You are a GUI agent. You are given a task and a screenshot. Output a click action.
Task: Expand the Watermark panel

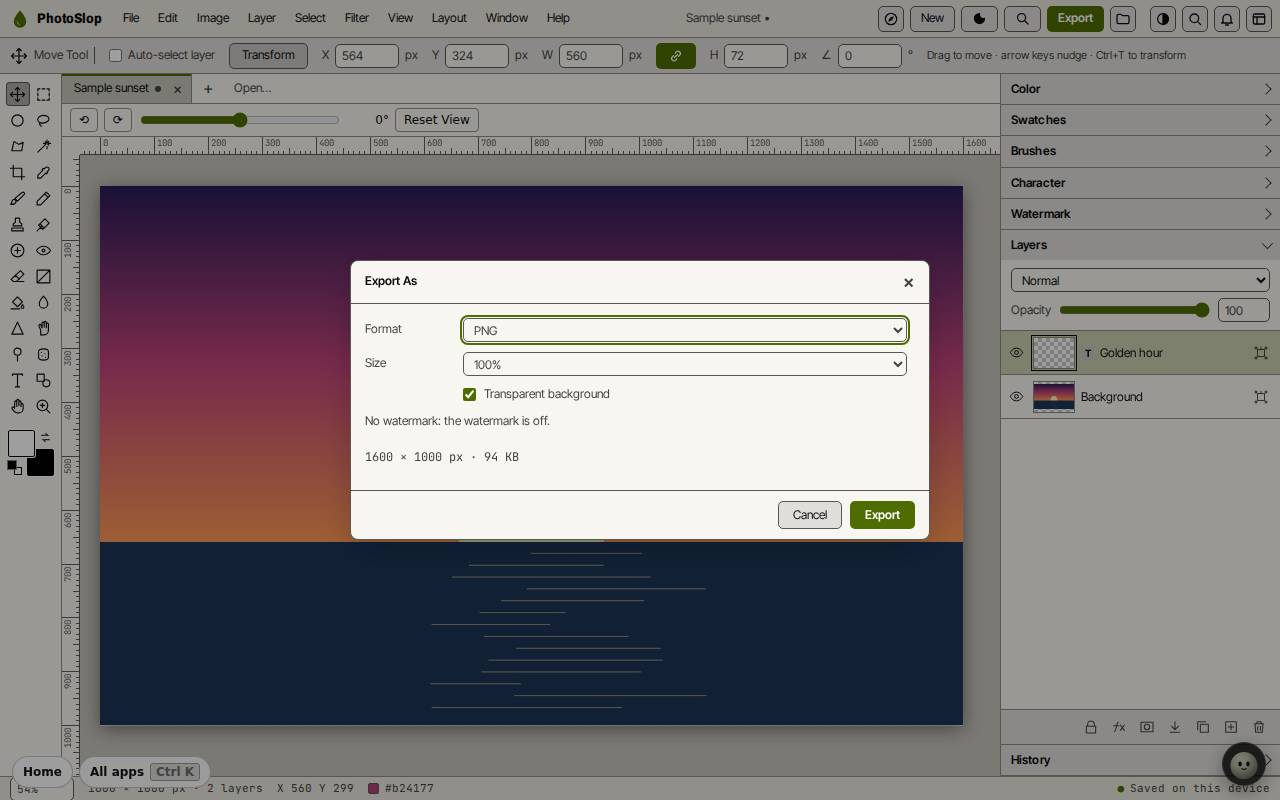[1140, 214]
